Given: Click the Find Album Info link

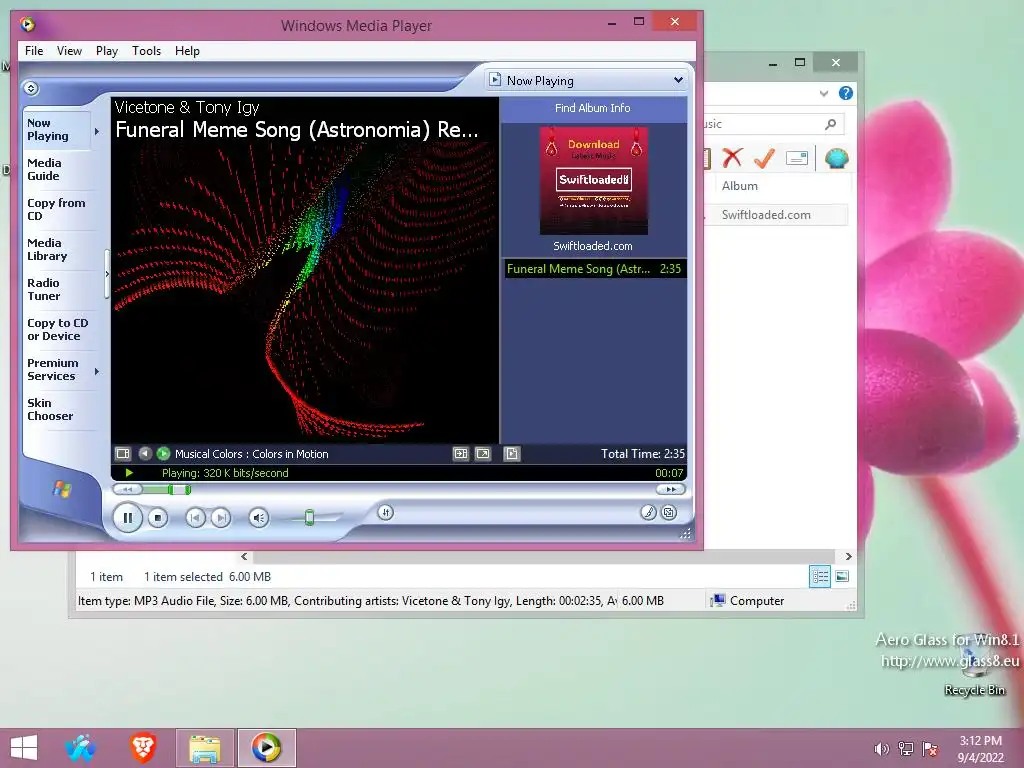Looking at the screenshot, I should click(x=592, y=108).
